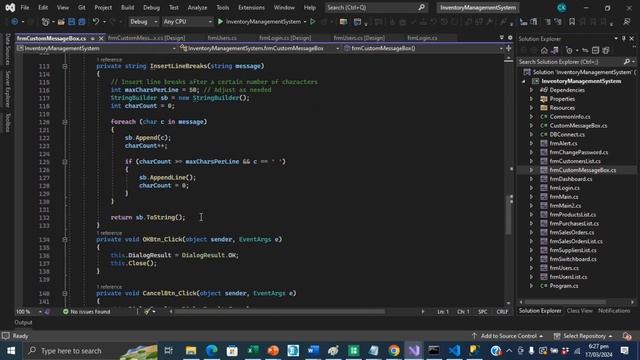Close the frmCustomMessageBox.cs tab
This screenshot has height=360, width=640.
(101, 38)
